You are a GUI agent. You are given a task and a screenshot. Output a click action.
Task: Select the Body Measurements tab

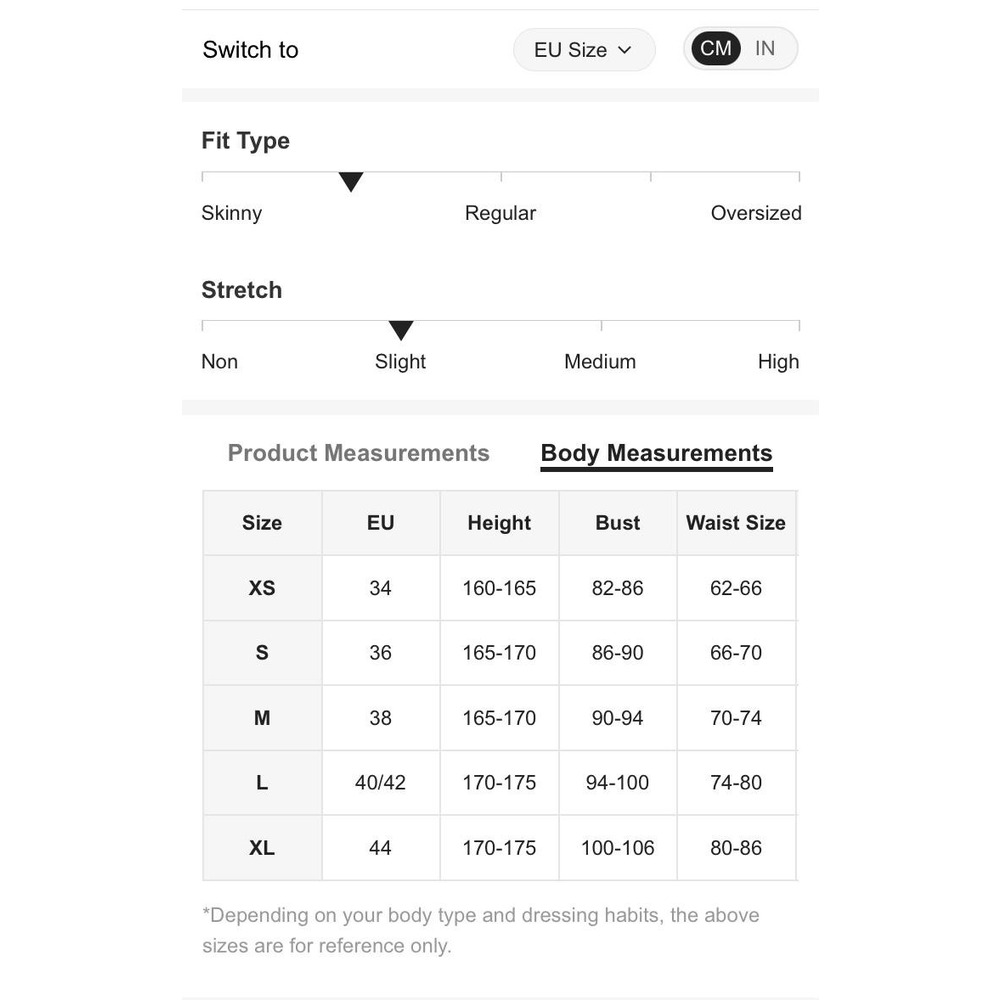coord(656,453)
